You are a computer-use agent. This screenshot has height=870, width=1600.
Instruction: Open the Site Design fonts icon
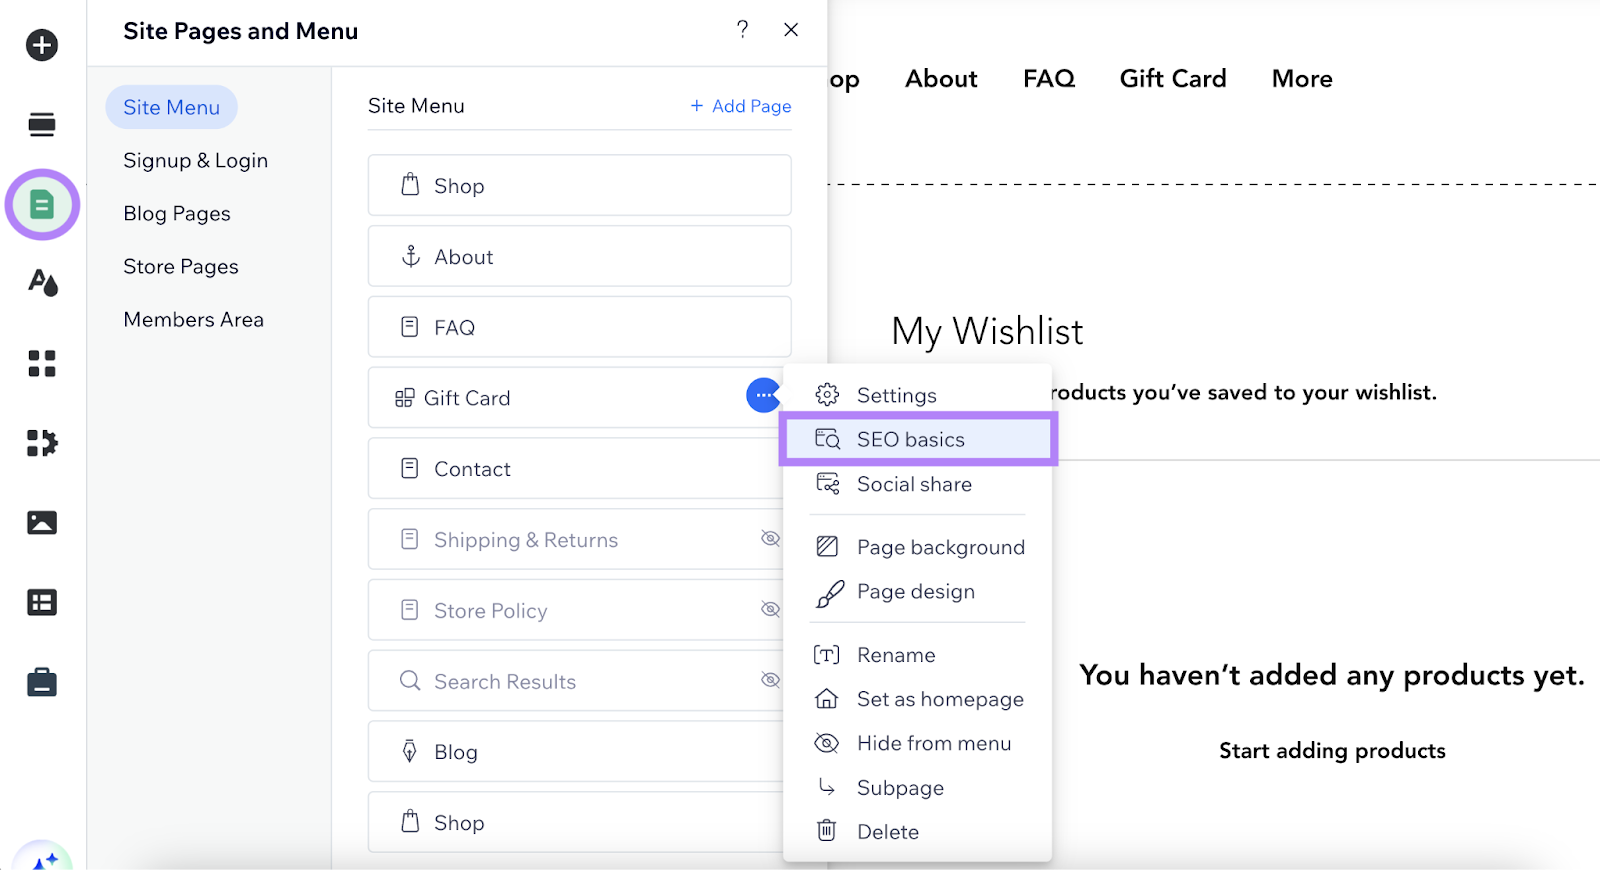click(x=42, y=283)
